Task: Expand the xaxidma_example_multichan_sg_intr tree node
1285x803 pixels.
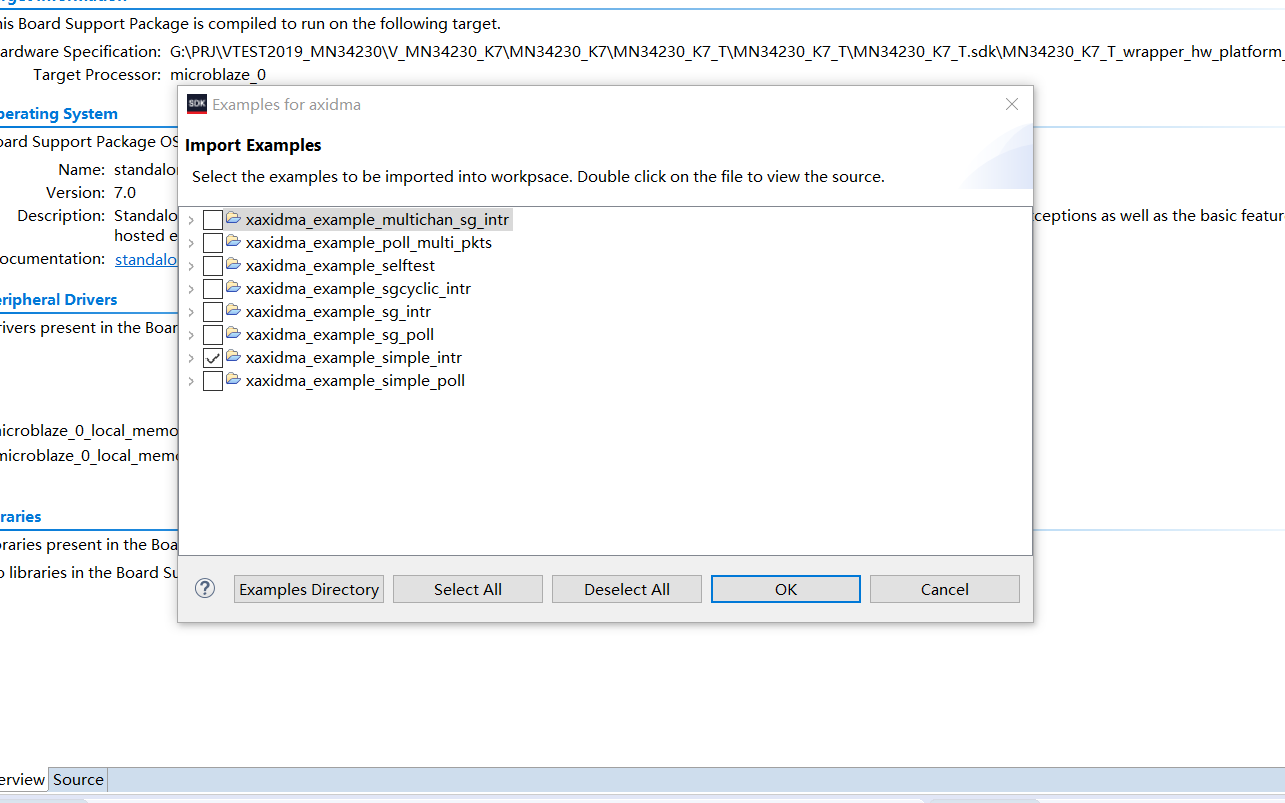Action: pyautogui.click(x=191, y=219)
